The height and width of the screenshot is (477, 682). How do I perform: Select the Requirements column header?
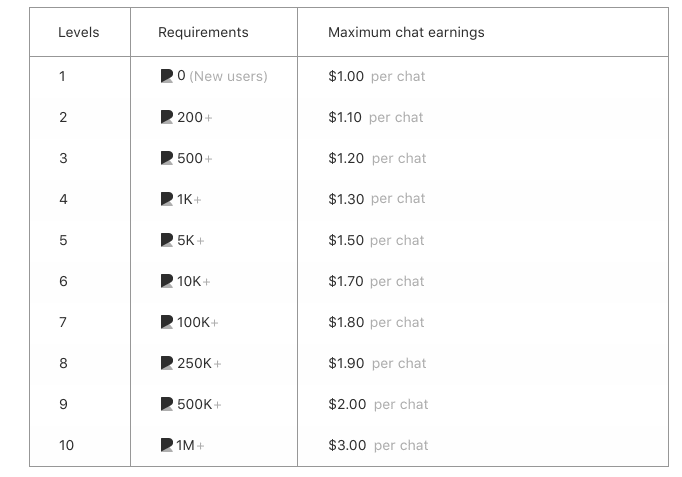tap(203, 32)
